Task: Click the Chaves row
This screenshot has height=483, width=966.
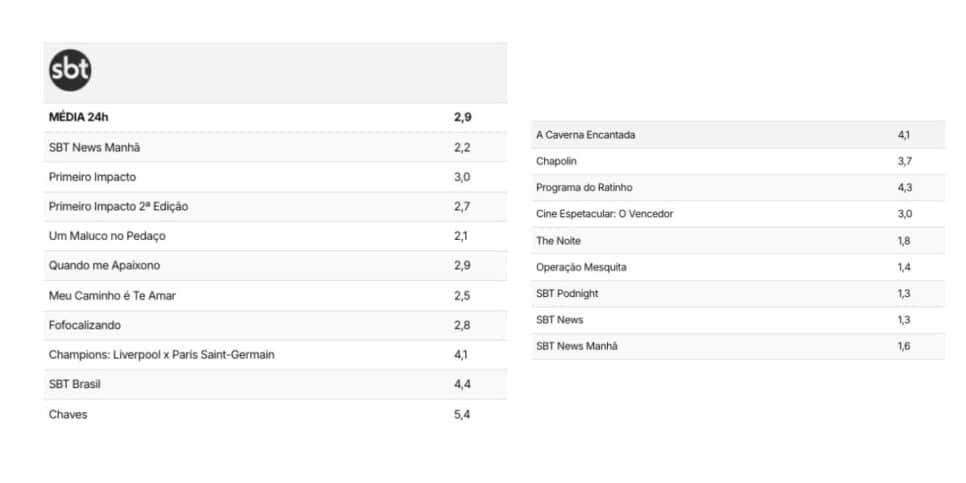Action: [275, 414]
